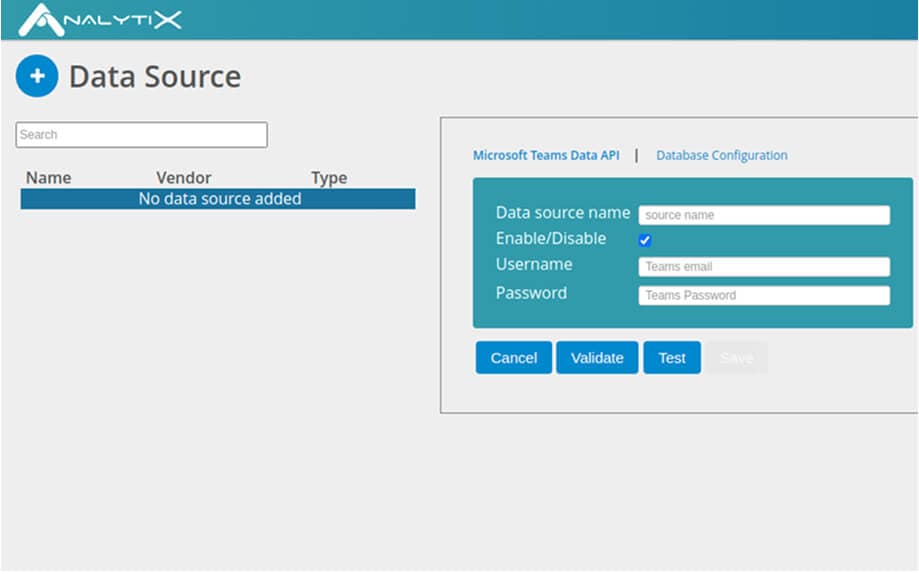
Task: Open the Microsoft Teams Data API tab
Action: tap(546, 155)
